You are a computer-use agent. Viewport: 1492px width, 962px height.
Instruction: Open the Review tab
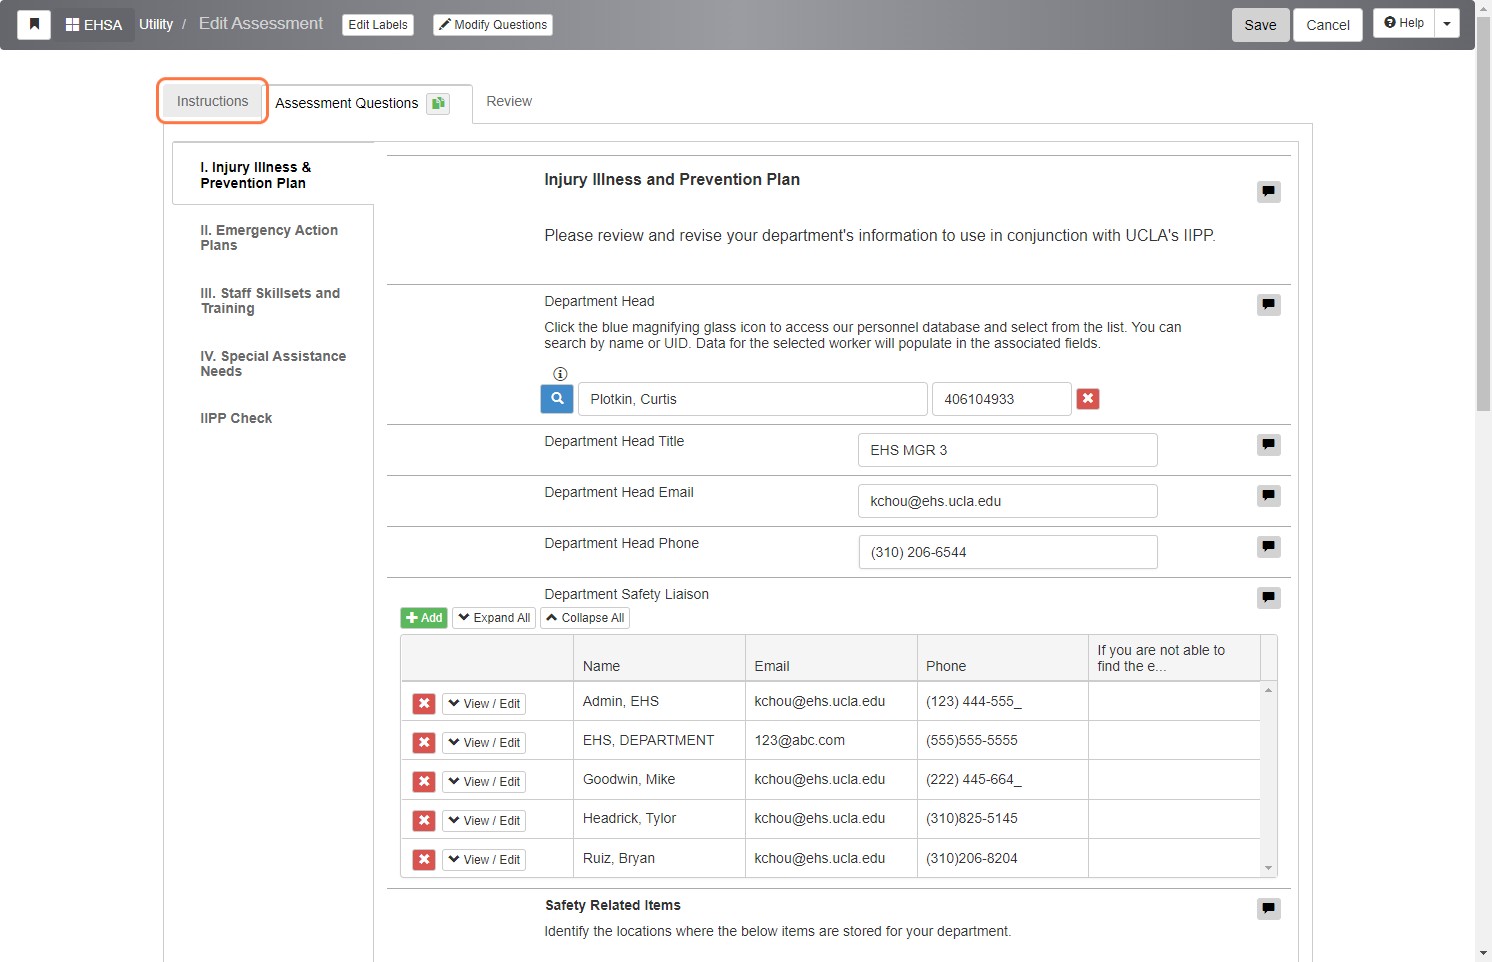tap(509, 101)
